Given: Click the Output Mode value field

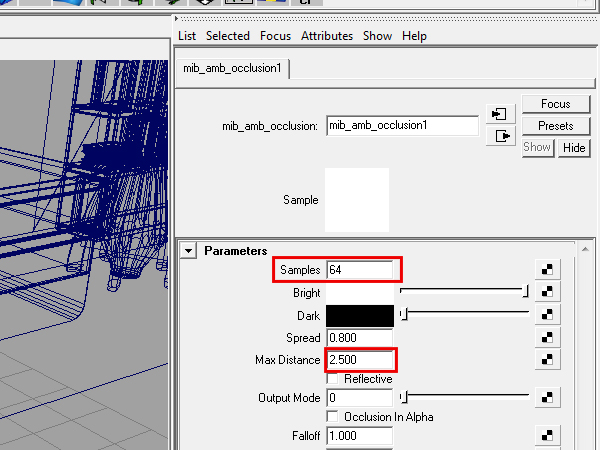Looking at the screenshot, I should (360, 398).
